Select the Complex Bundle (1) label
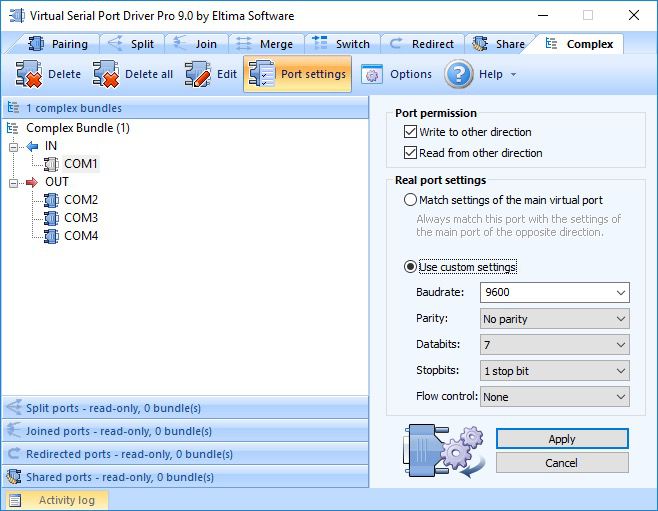Viewport: 658px width, 511px height. [x=78, y=128]
